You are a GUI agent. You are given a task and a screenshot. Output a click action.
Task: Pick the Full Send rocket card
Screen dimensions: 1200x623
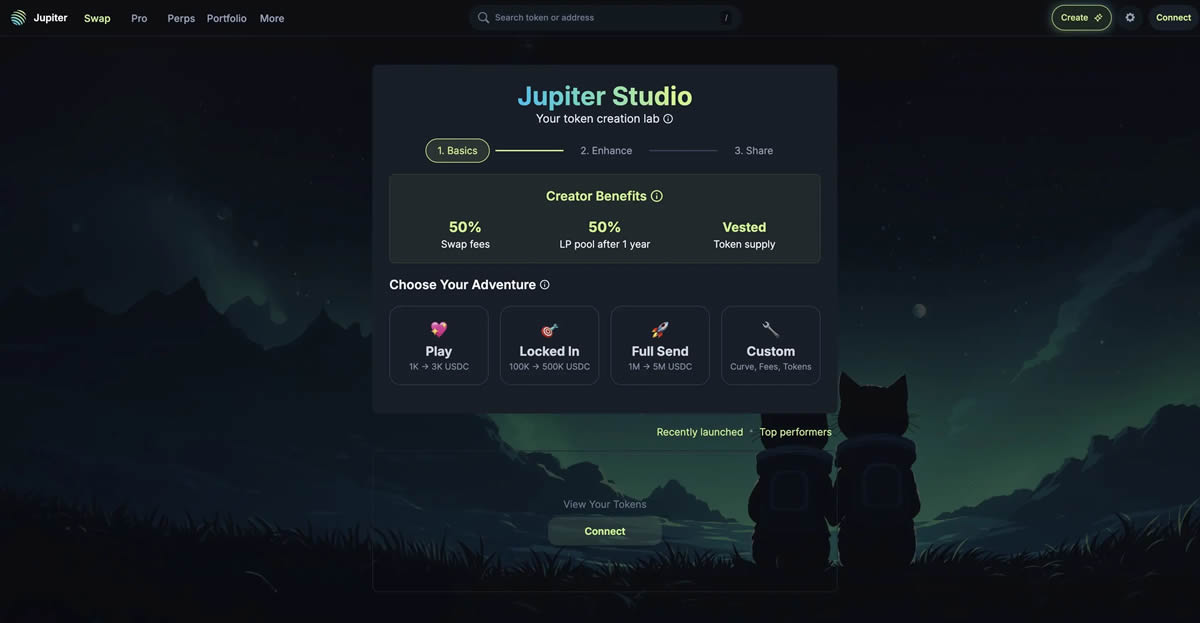(x=660, y=345)
